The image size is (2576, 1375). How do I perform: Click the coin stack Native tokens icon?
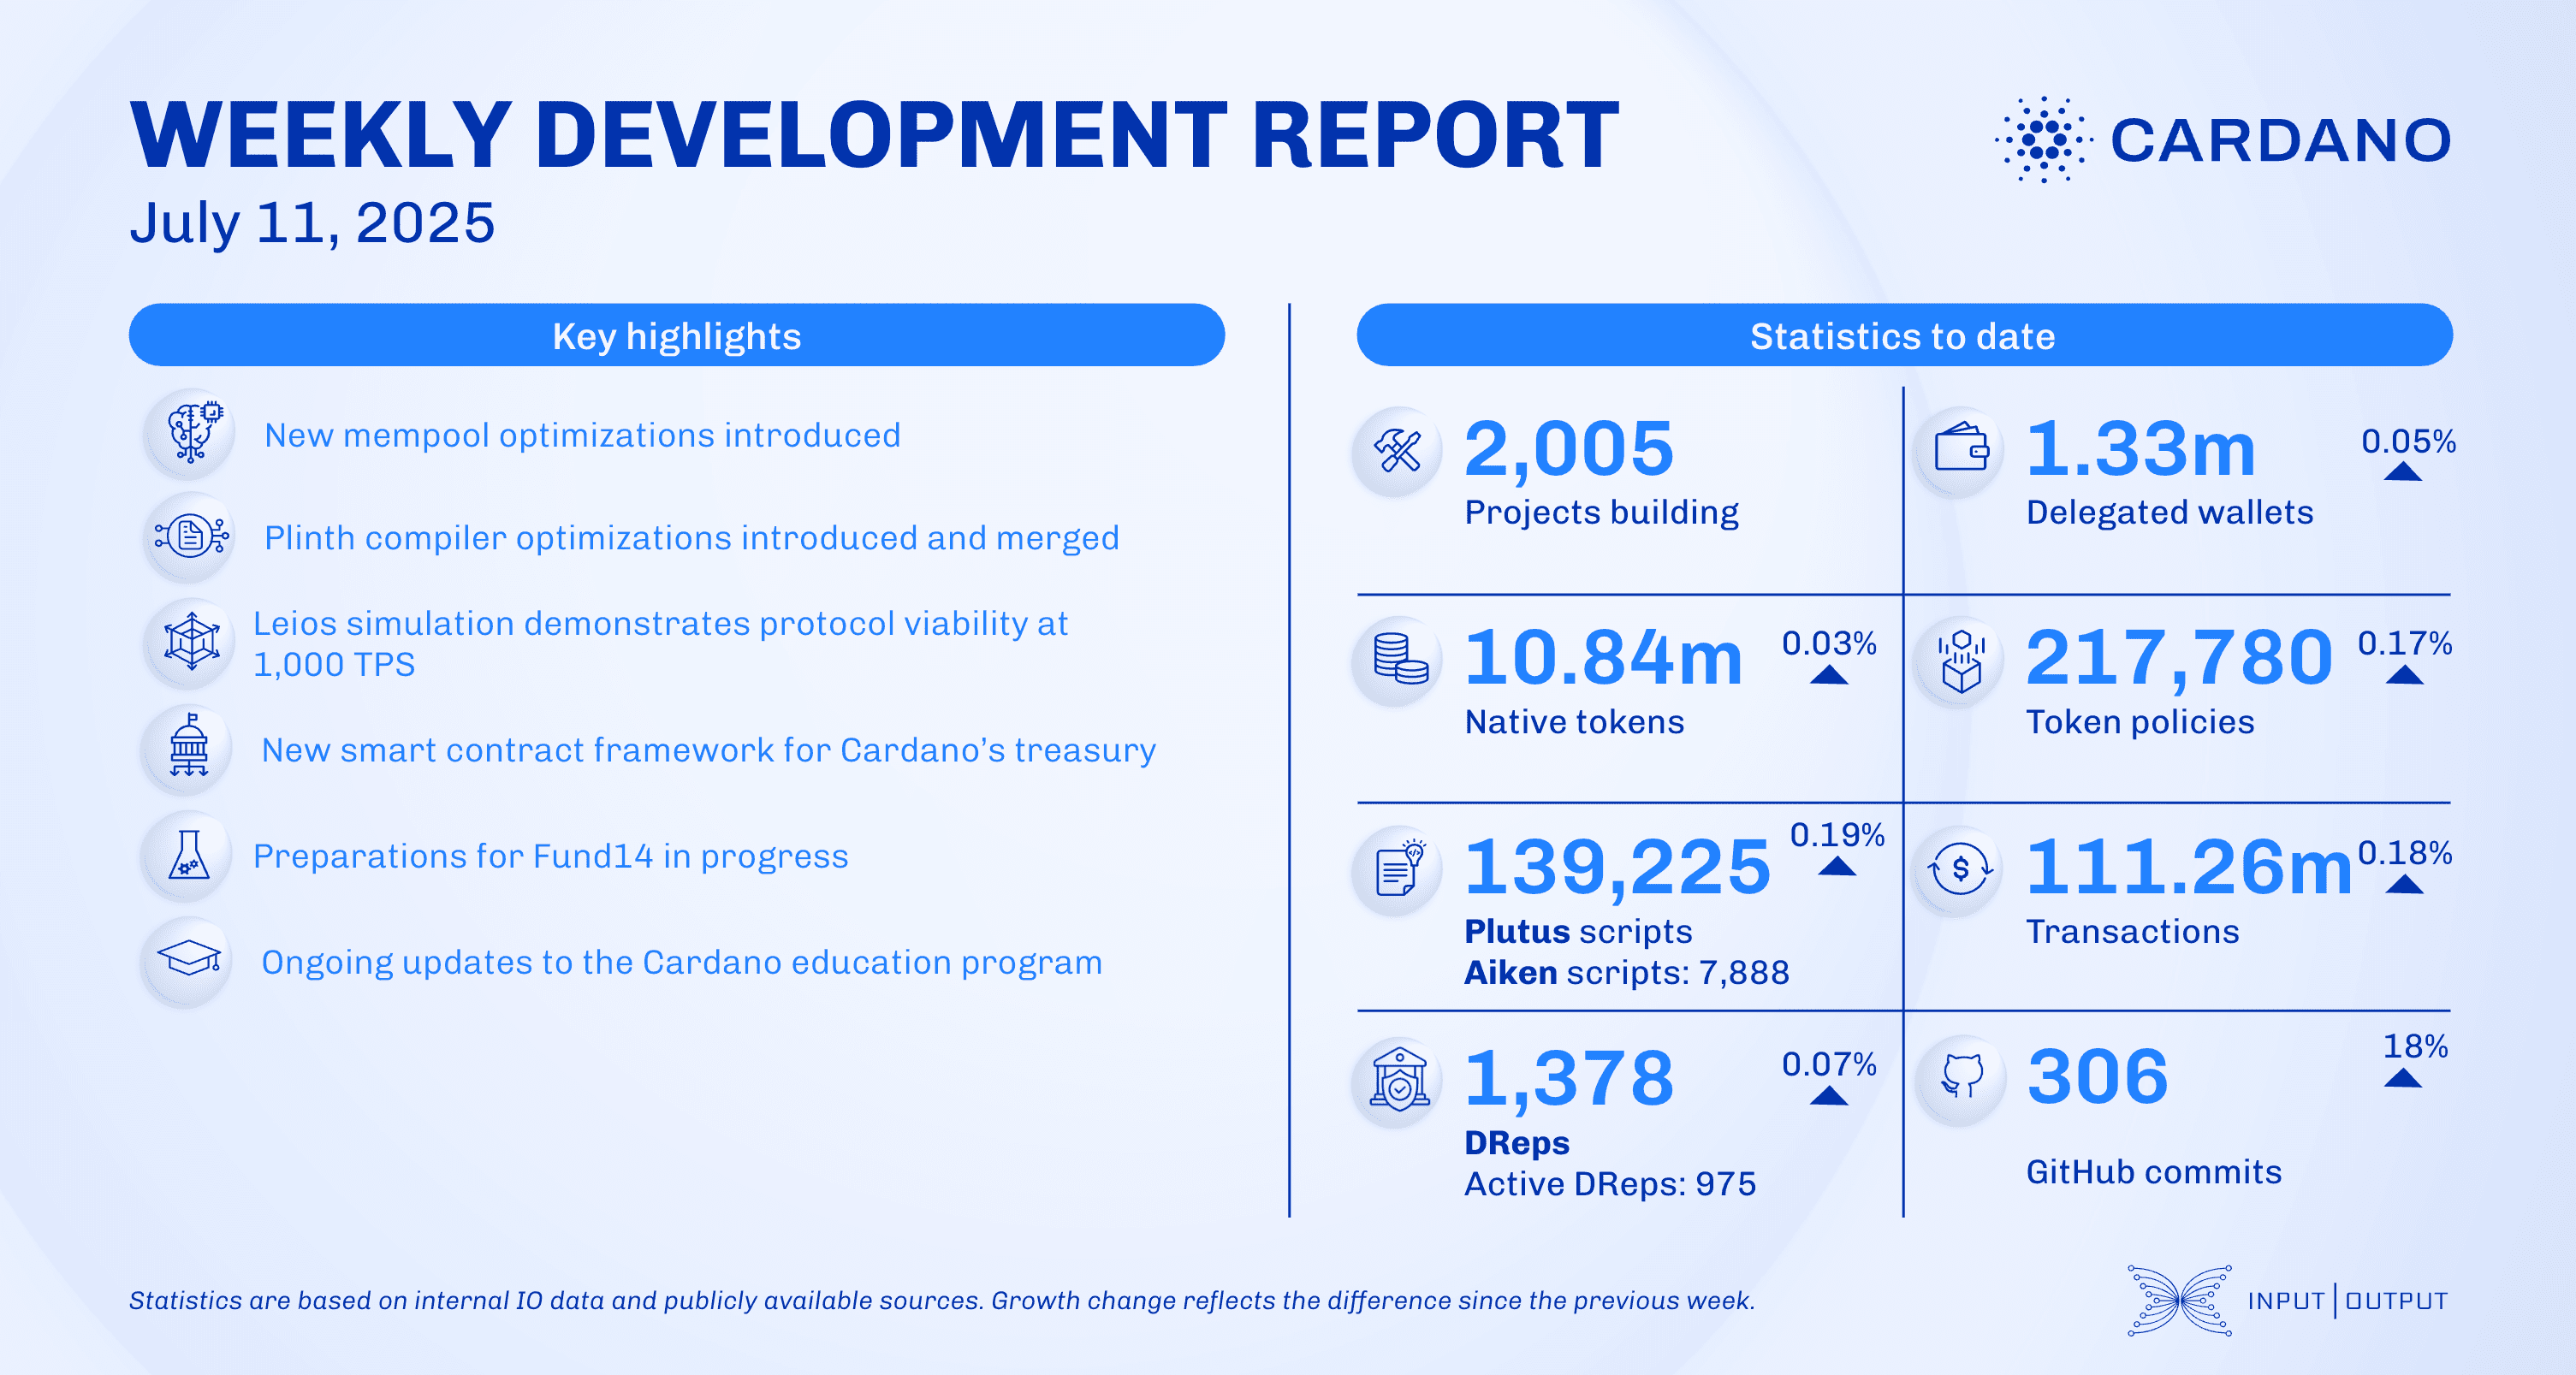point(1397,660)
